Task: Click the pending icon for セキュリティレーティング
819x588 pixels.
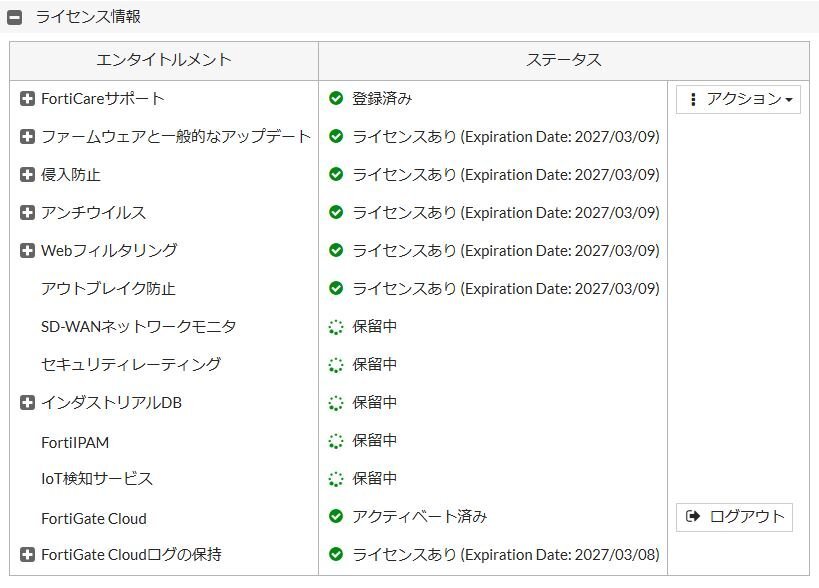Action: point(336,365)
